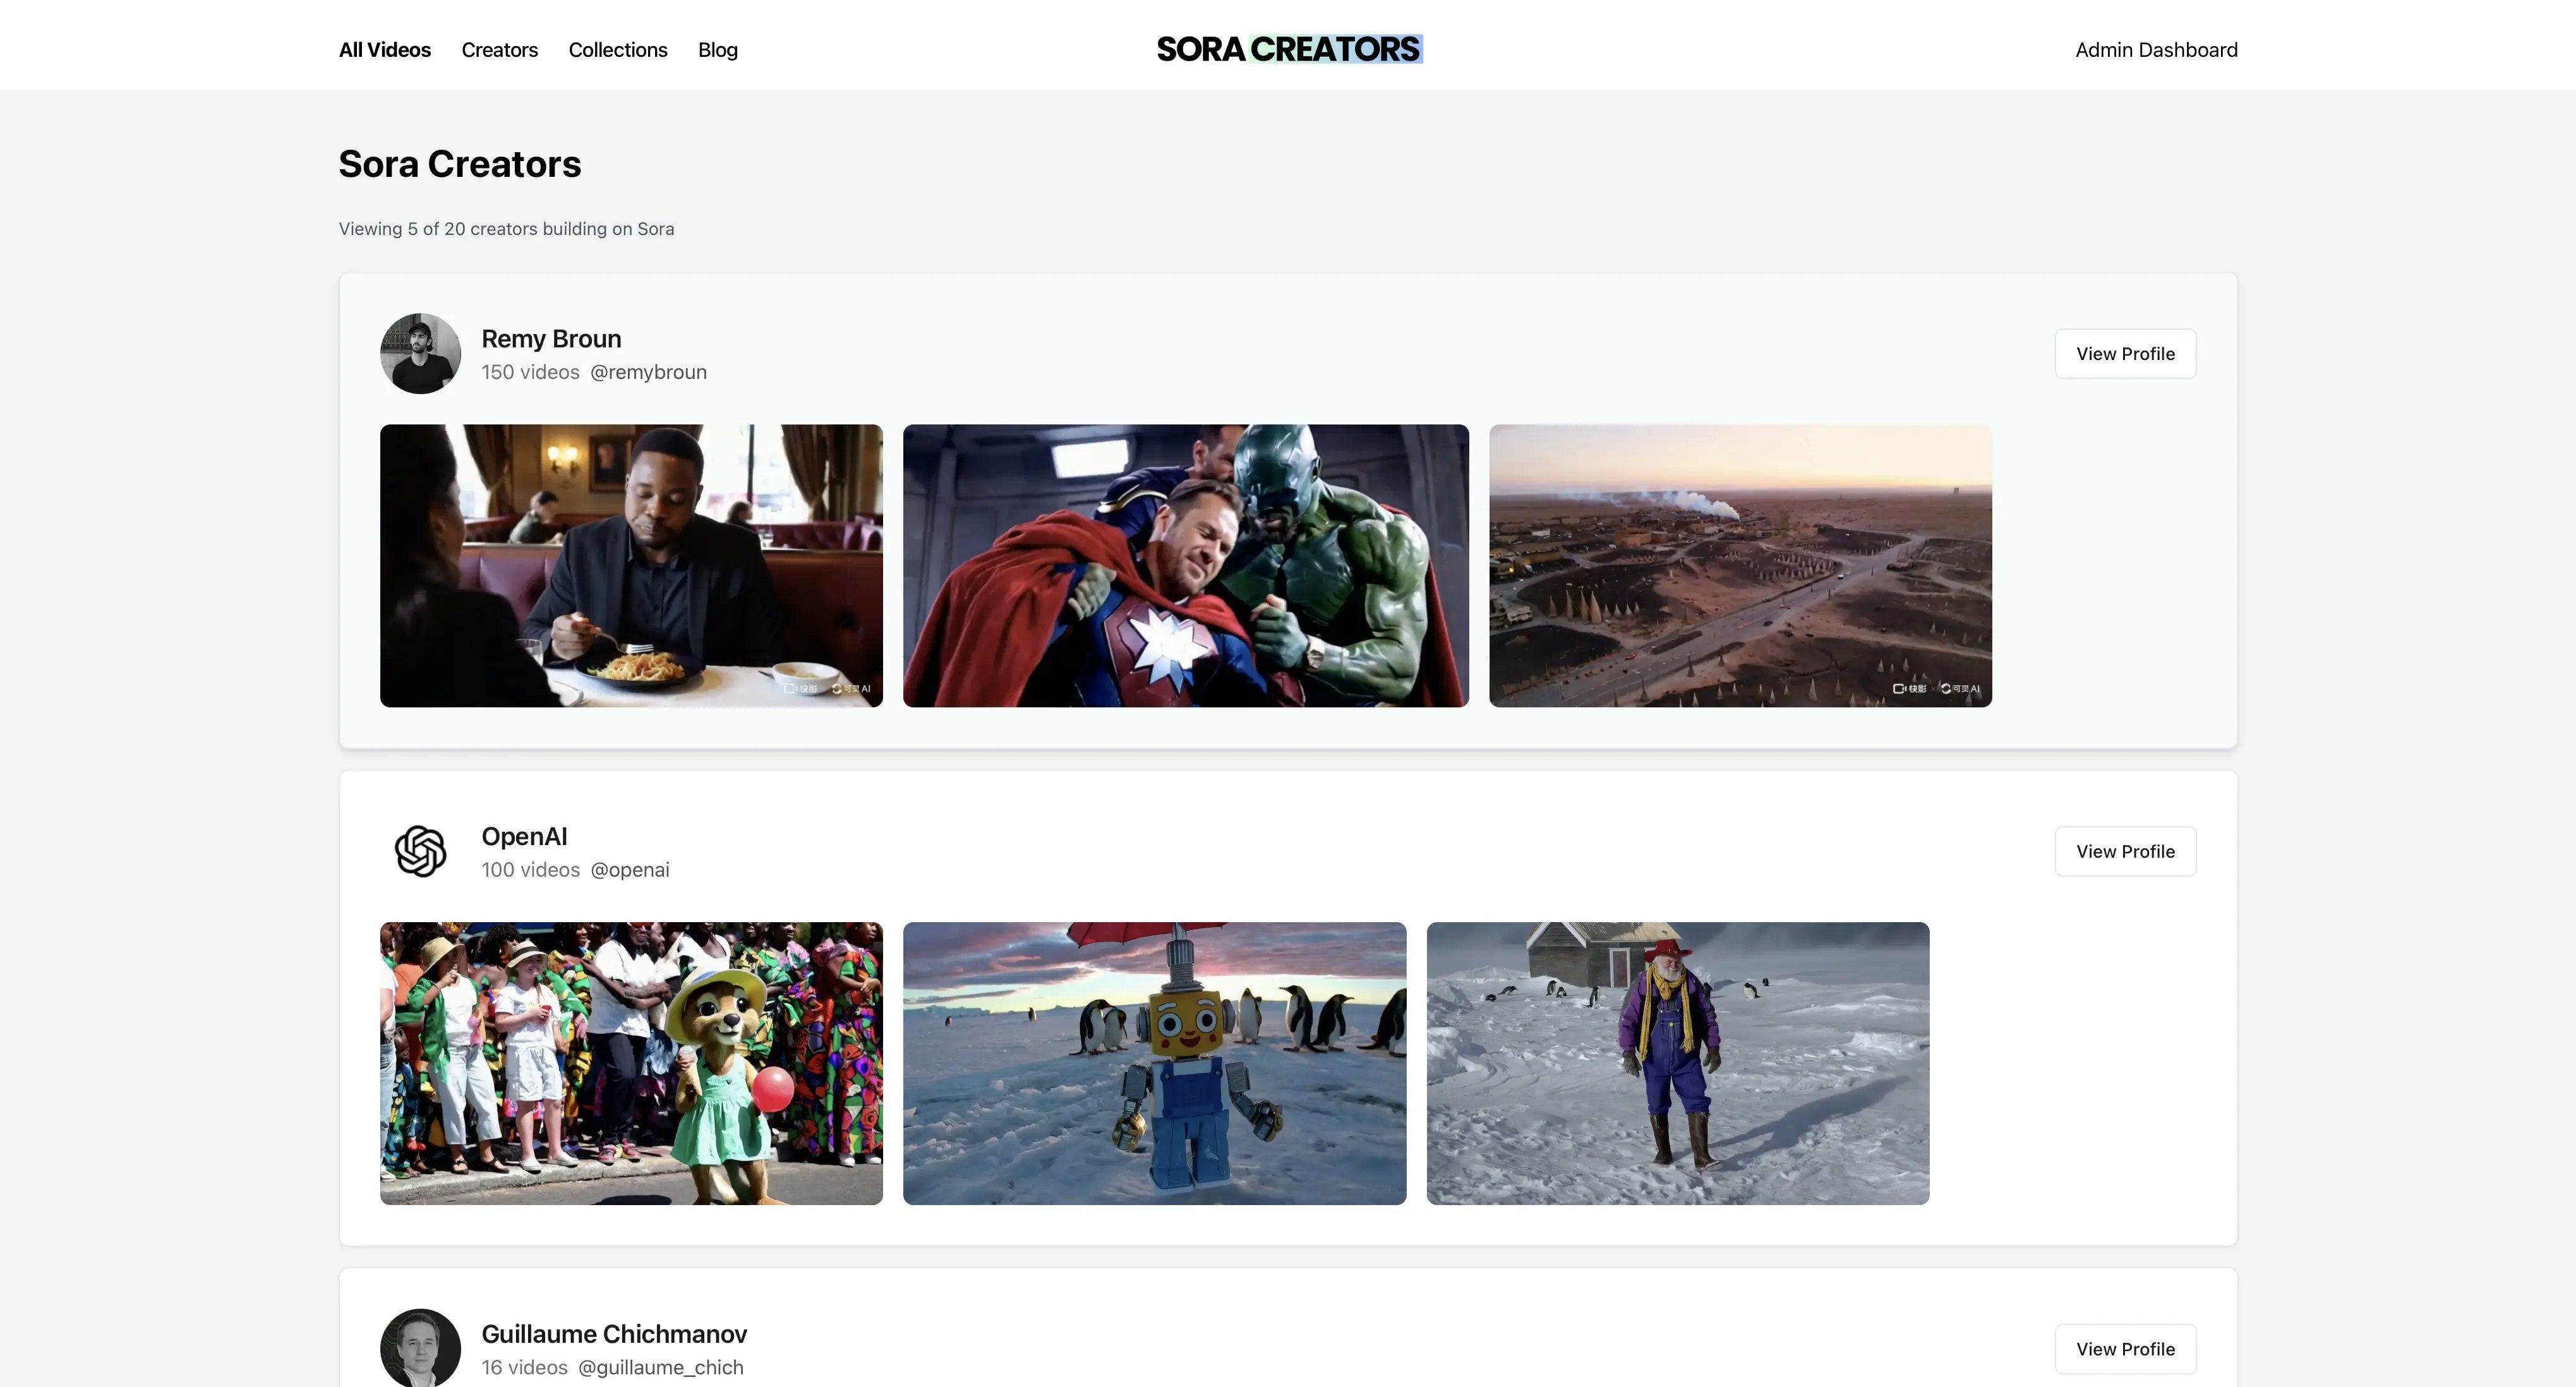The width and height of the screenshot is (2576, 1387).
Task: View Profile for OpenAI
Action: 2125,851
